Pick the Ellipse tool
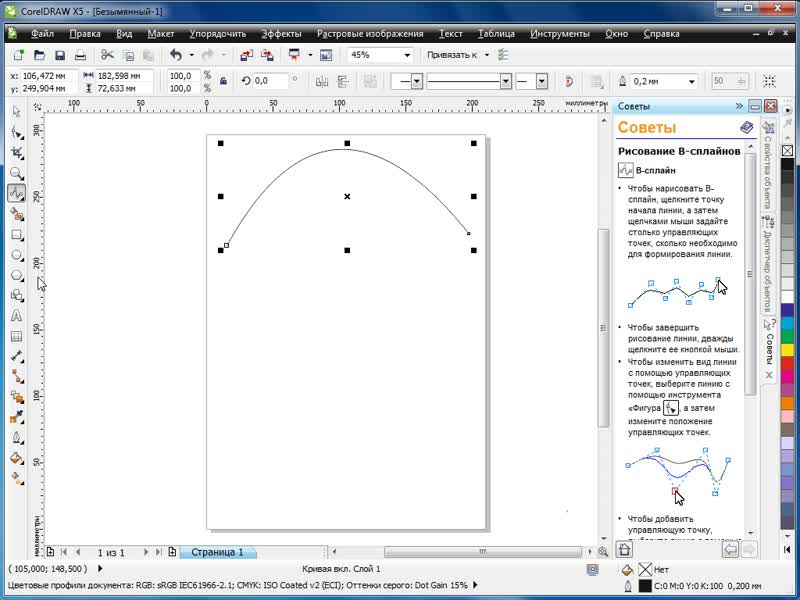Viewport: 800px width, 600px height. coord(16,255)
